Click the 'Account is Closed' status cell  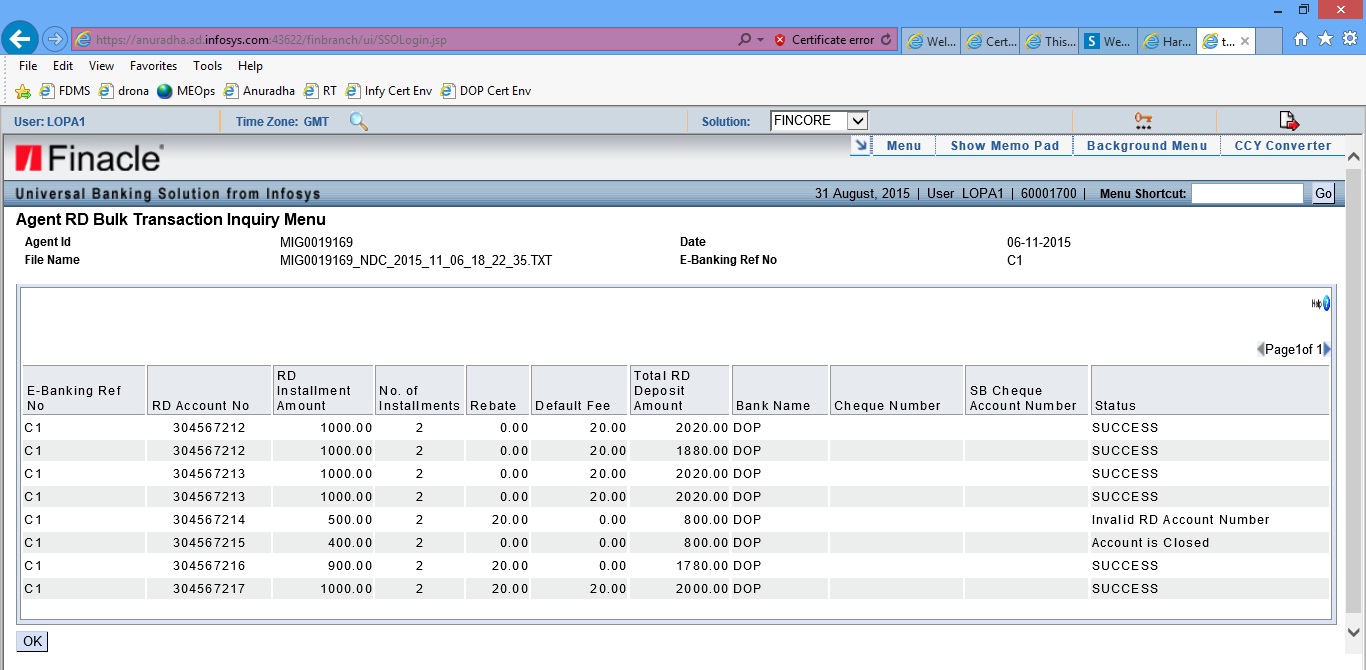[x=1150, y=543]
